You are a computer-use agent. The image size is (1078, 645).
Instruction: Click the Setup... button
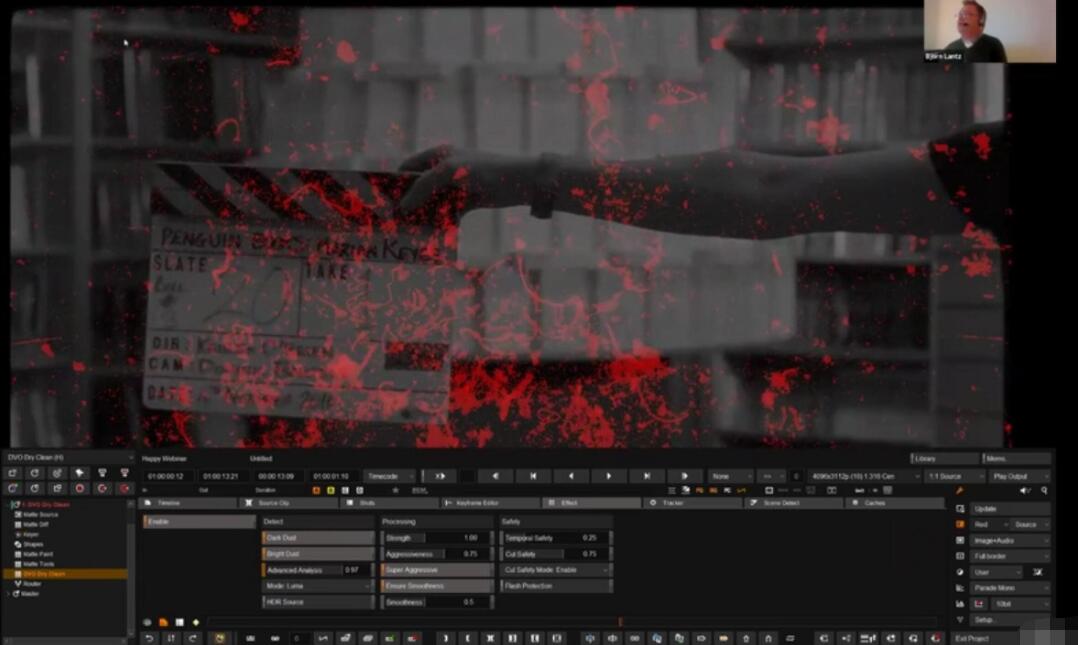[x=1010, y=620]
